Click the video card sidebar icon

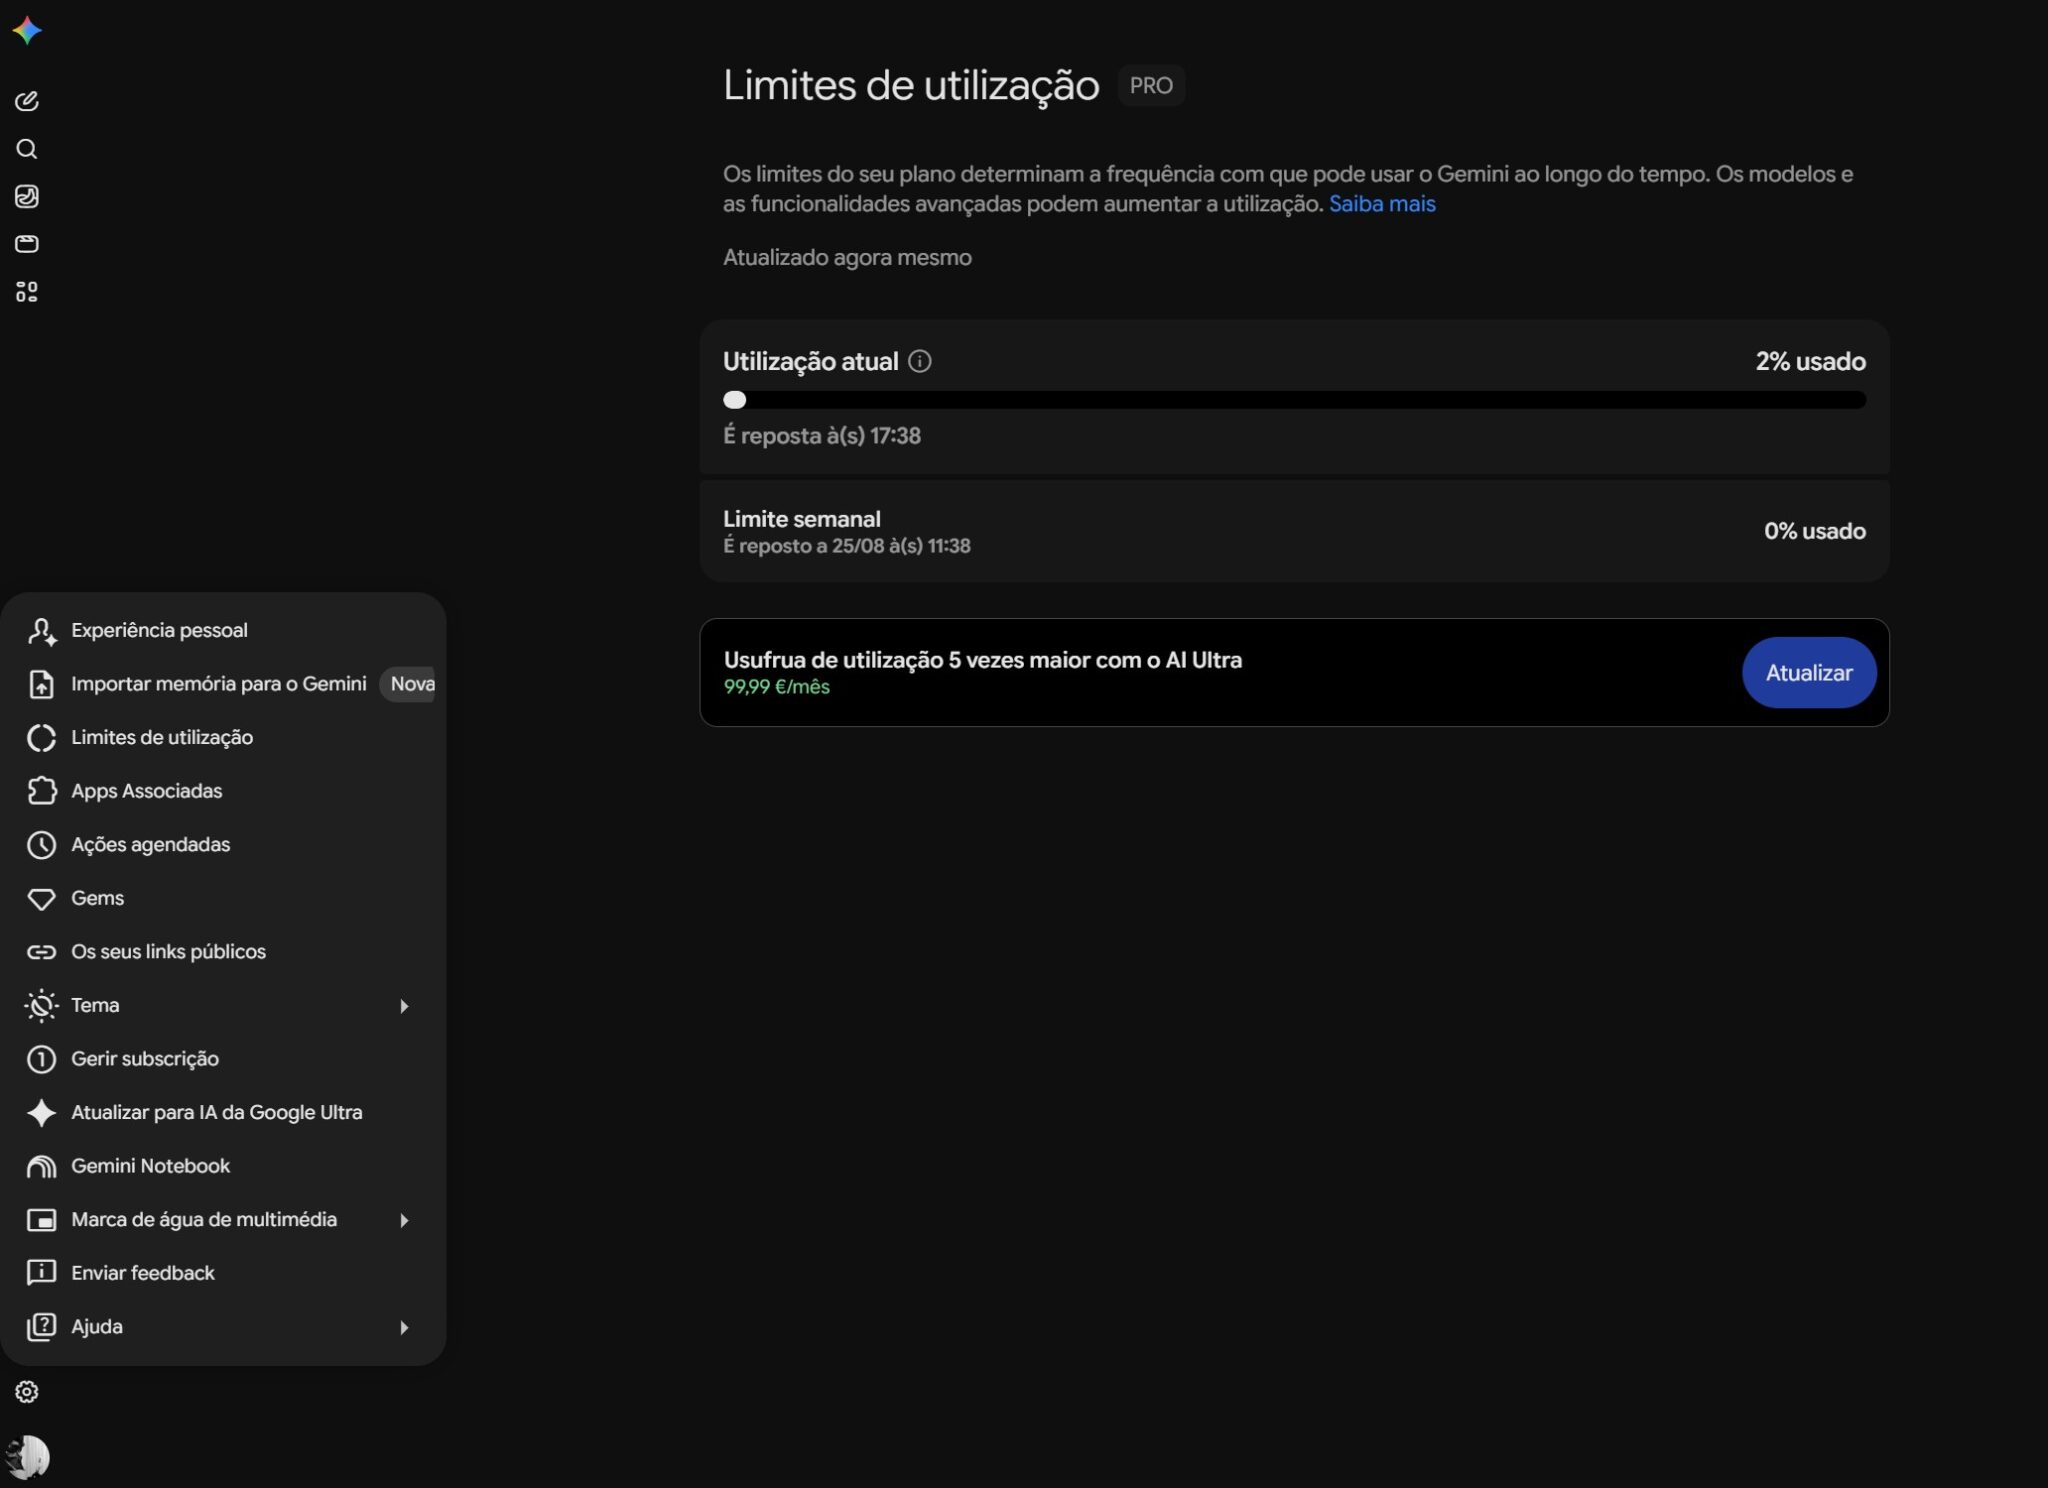[x=27, y=244]
